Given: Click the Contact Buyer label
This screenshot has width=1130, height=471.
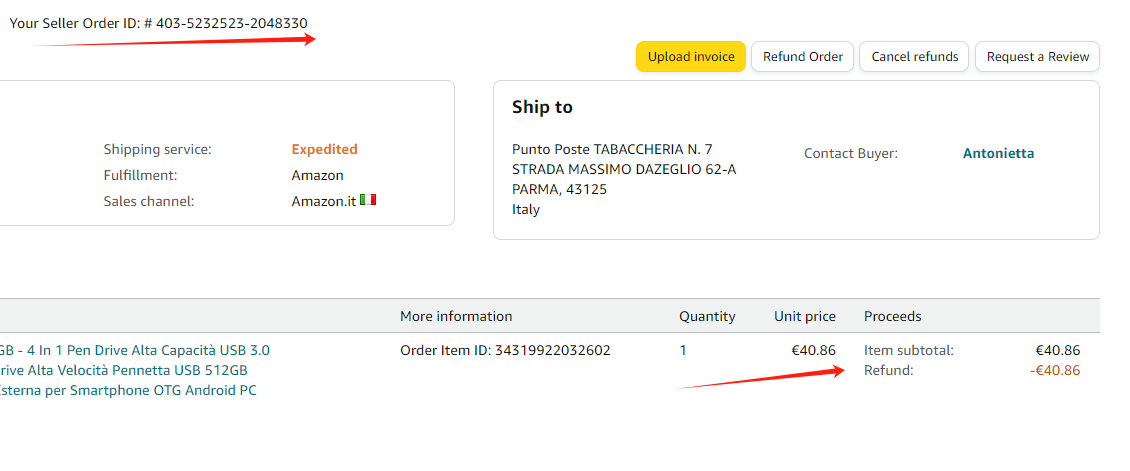Looking at the screenshot, I should point(850,154).
